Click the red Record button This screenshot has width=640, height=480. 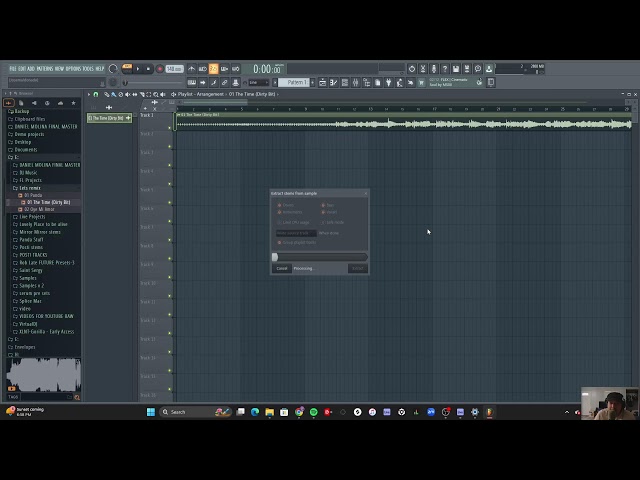coord(160,69)
